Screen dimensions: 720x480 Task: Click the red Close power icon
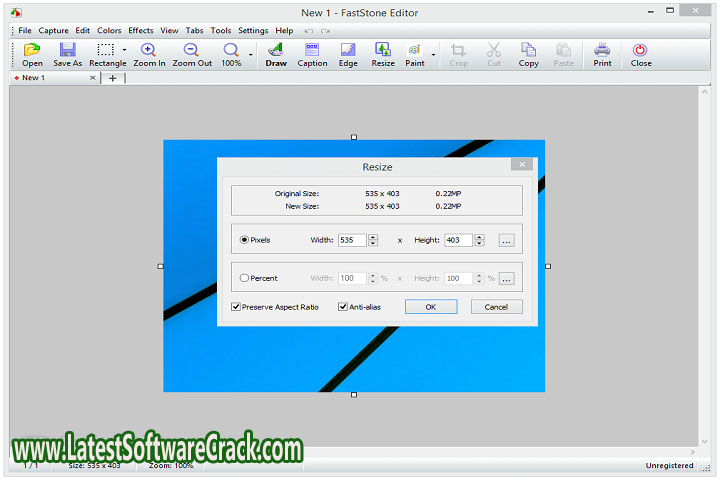641,55
